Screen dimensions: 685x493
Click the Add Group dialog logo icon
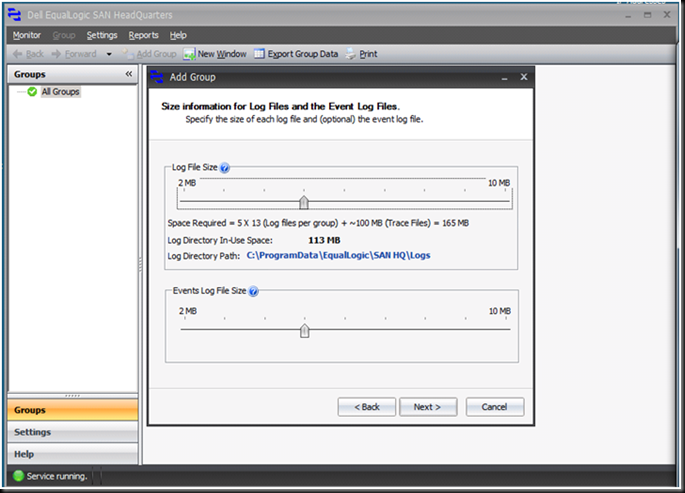pyautogui.click(x=156, y=77)
